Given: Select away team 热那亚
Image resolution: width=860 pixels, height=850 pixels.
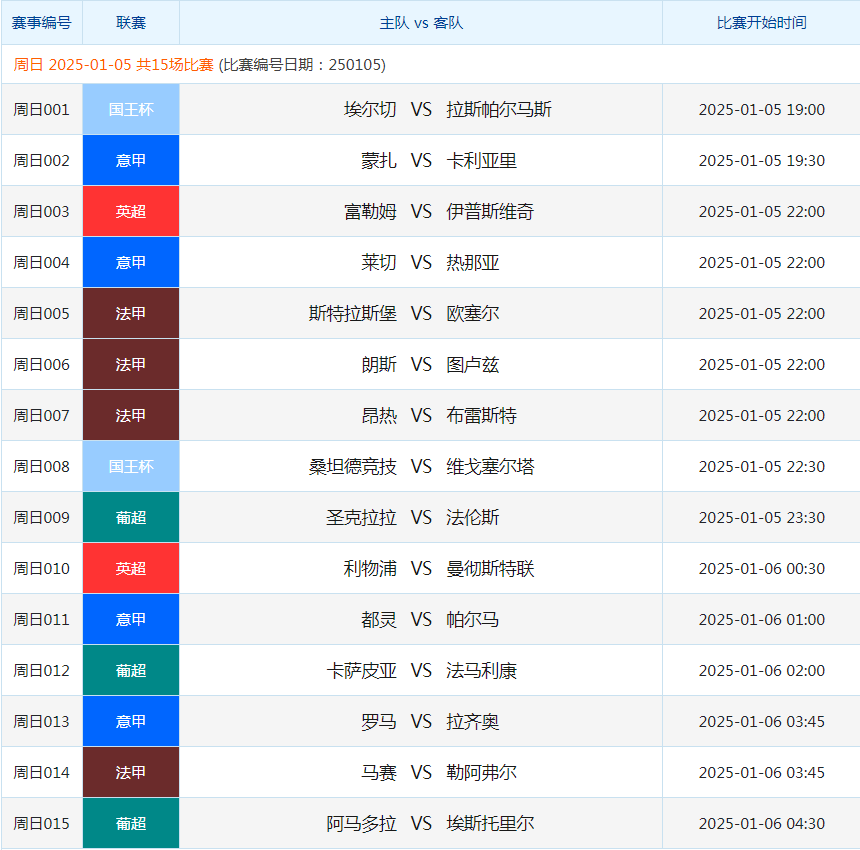Looking at the screenshot, I should [x=473, y=263].
